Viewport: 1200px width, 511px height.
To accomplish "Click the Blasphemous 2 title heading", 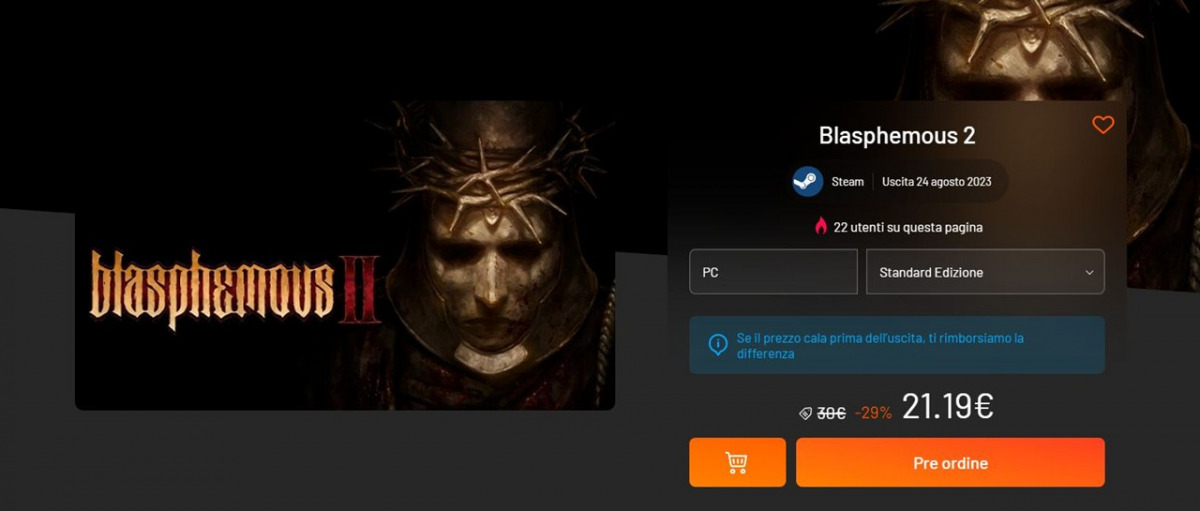I will point(897,135).
